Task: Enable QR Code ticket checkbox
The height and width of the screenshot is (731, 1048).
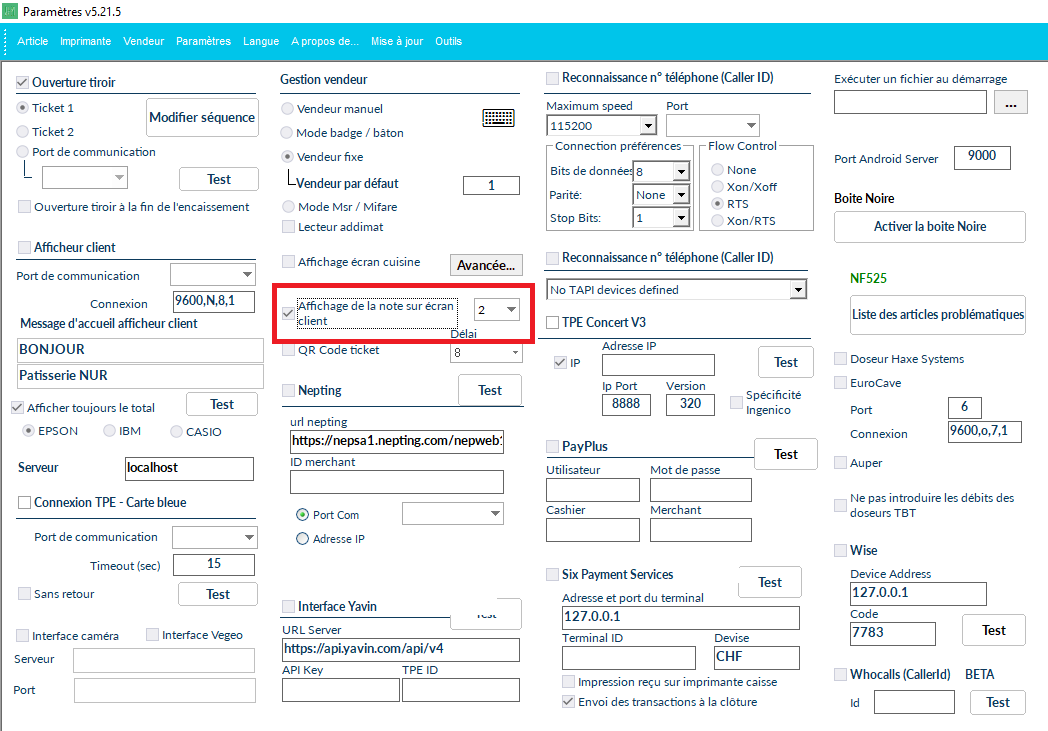Action: point(289,350)
